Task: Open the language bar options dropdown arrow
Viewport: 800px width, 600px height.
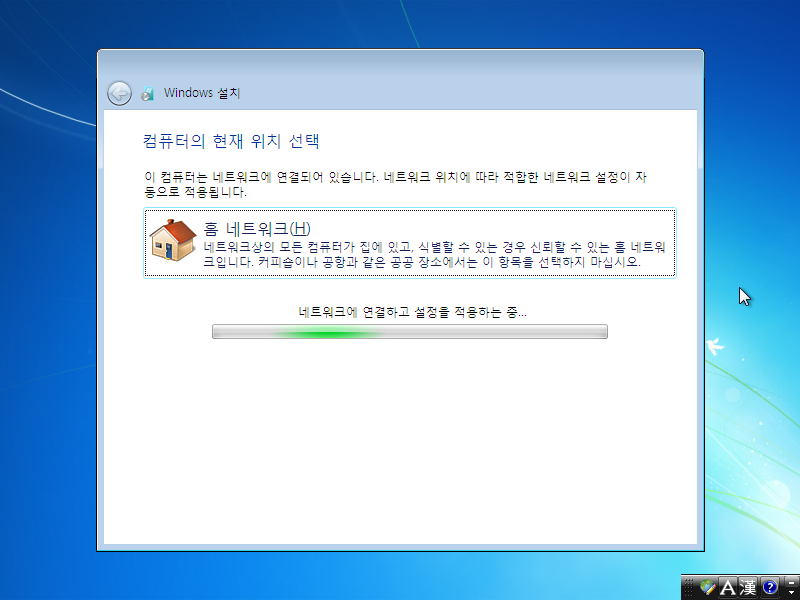Action: point(791,593)
